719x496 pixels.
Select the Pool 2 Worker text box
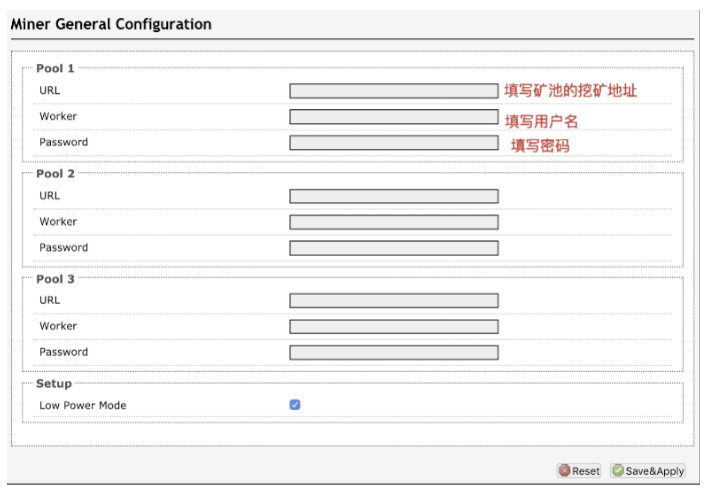(394, 222)
